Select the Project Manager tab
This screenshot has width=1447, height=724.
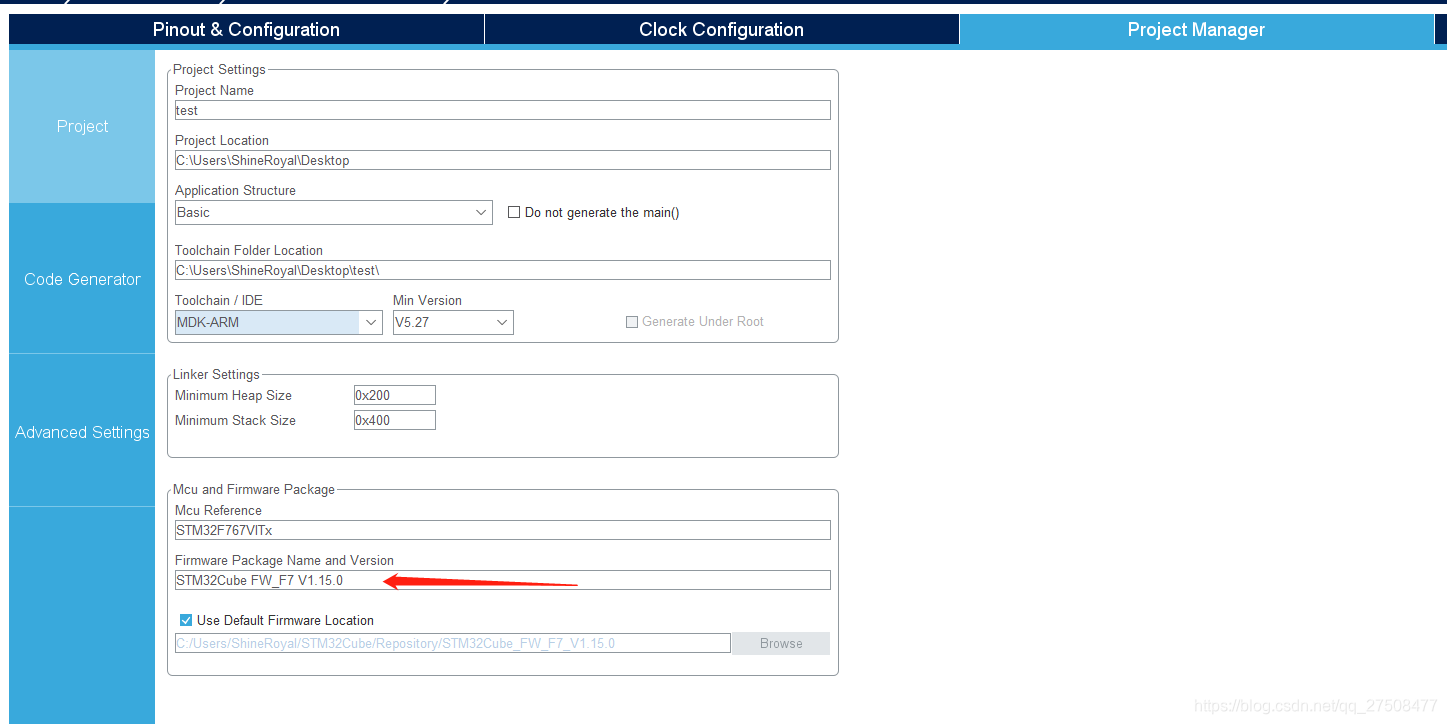pos(1196,29)
